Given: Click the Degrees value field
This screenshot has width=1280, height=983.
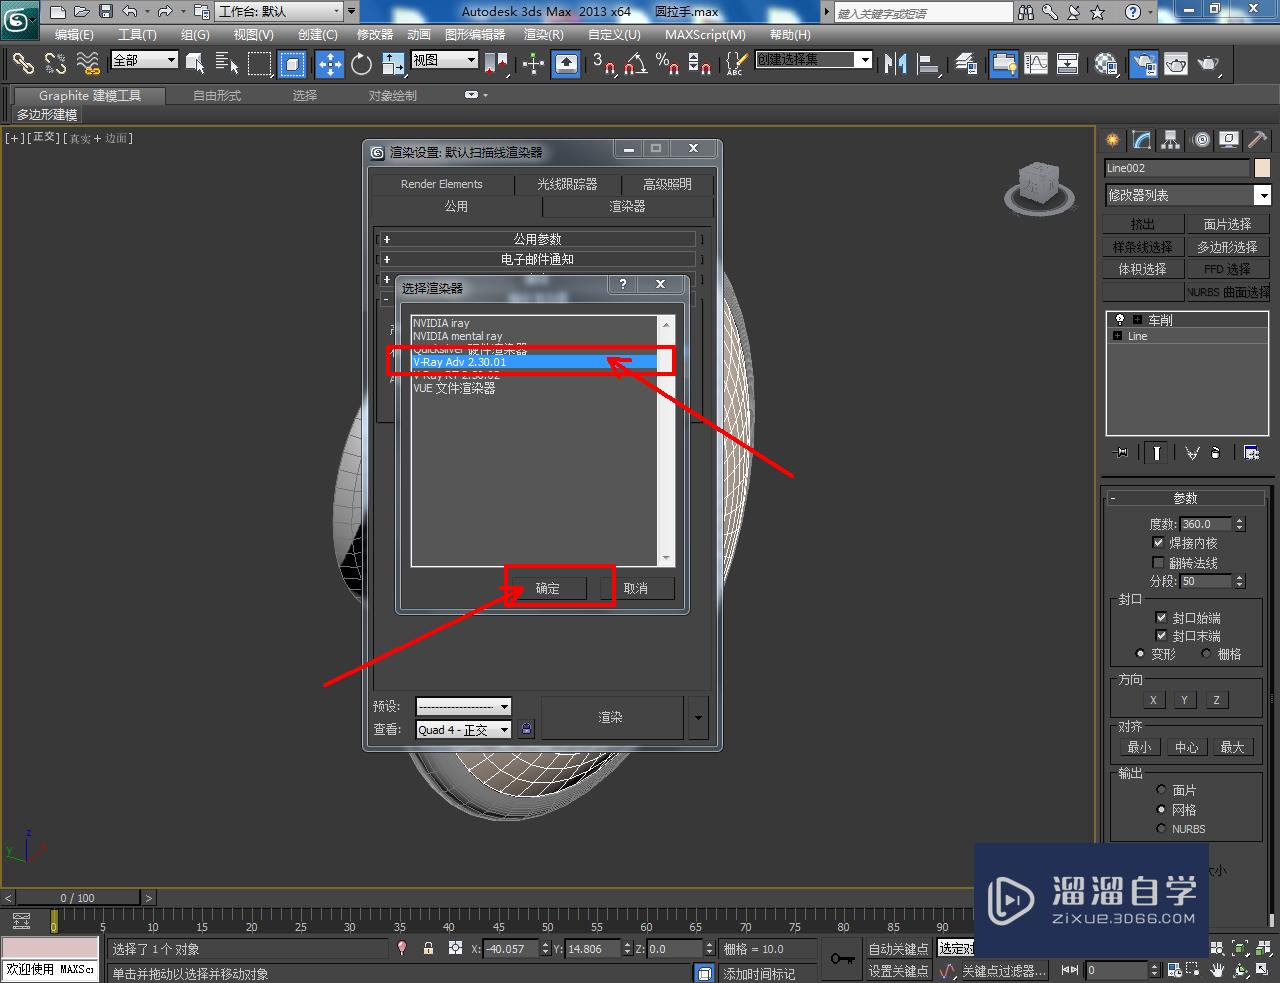Looking at the screenshot, I should tap(1206, 524).
